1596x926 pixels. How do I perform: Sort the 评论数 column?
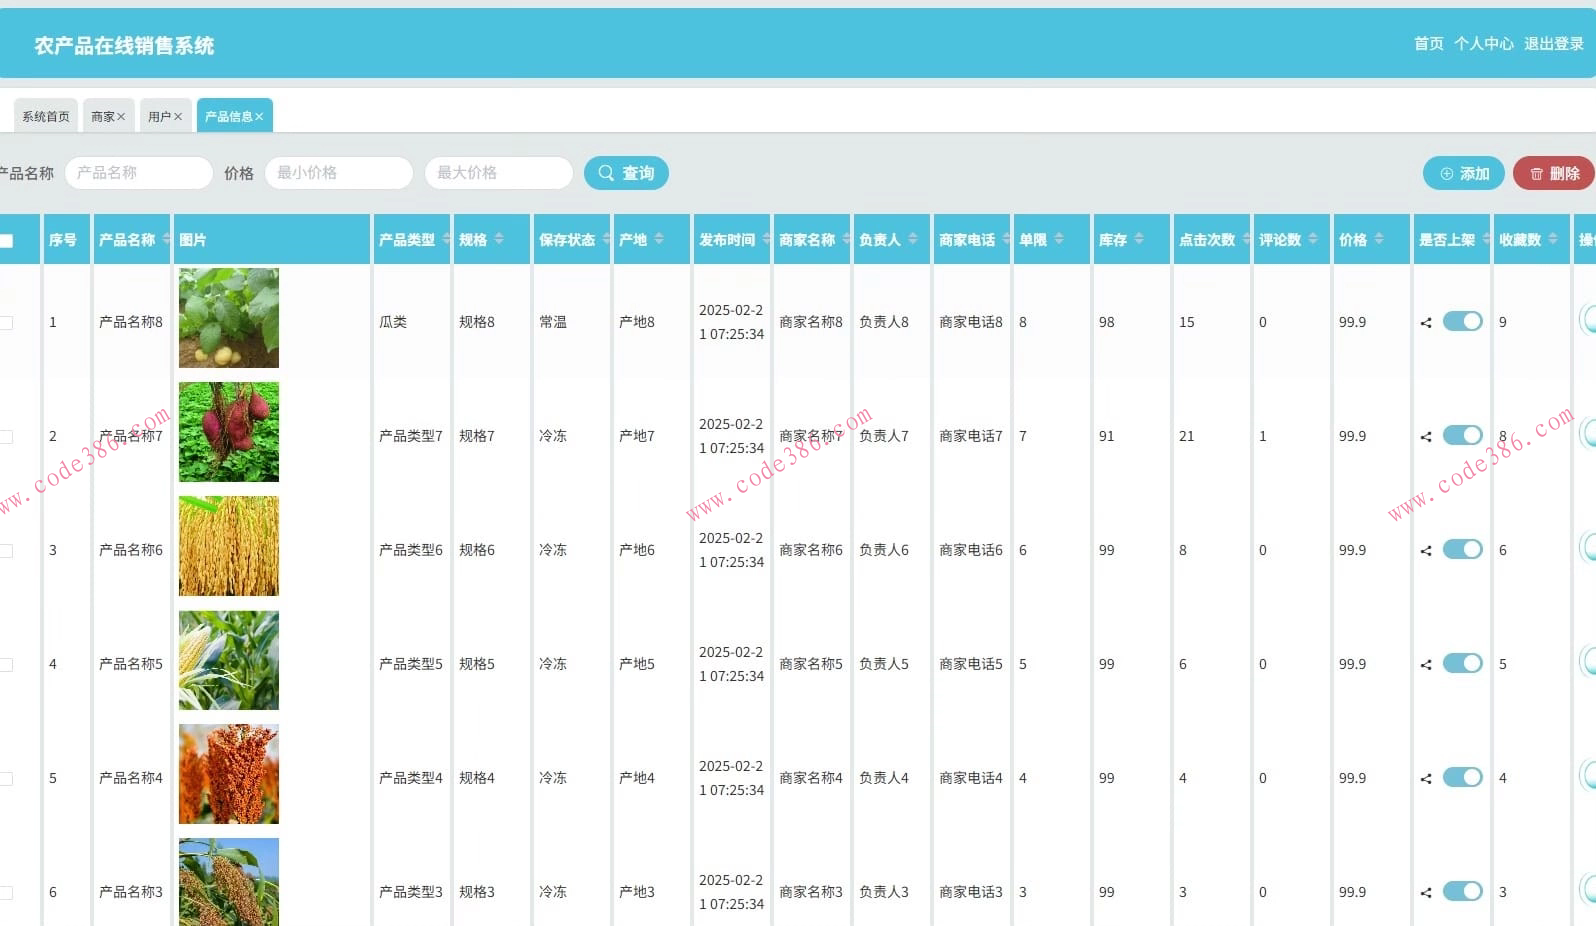1313,239
